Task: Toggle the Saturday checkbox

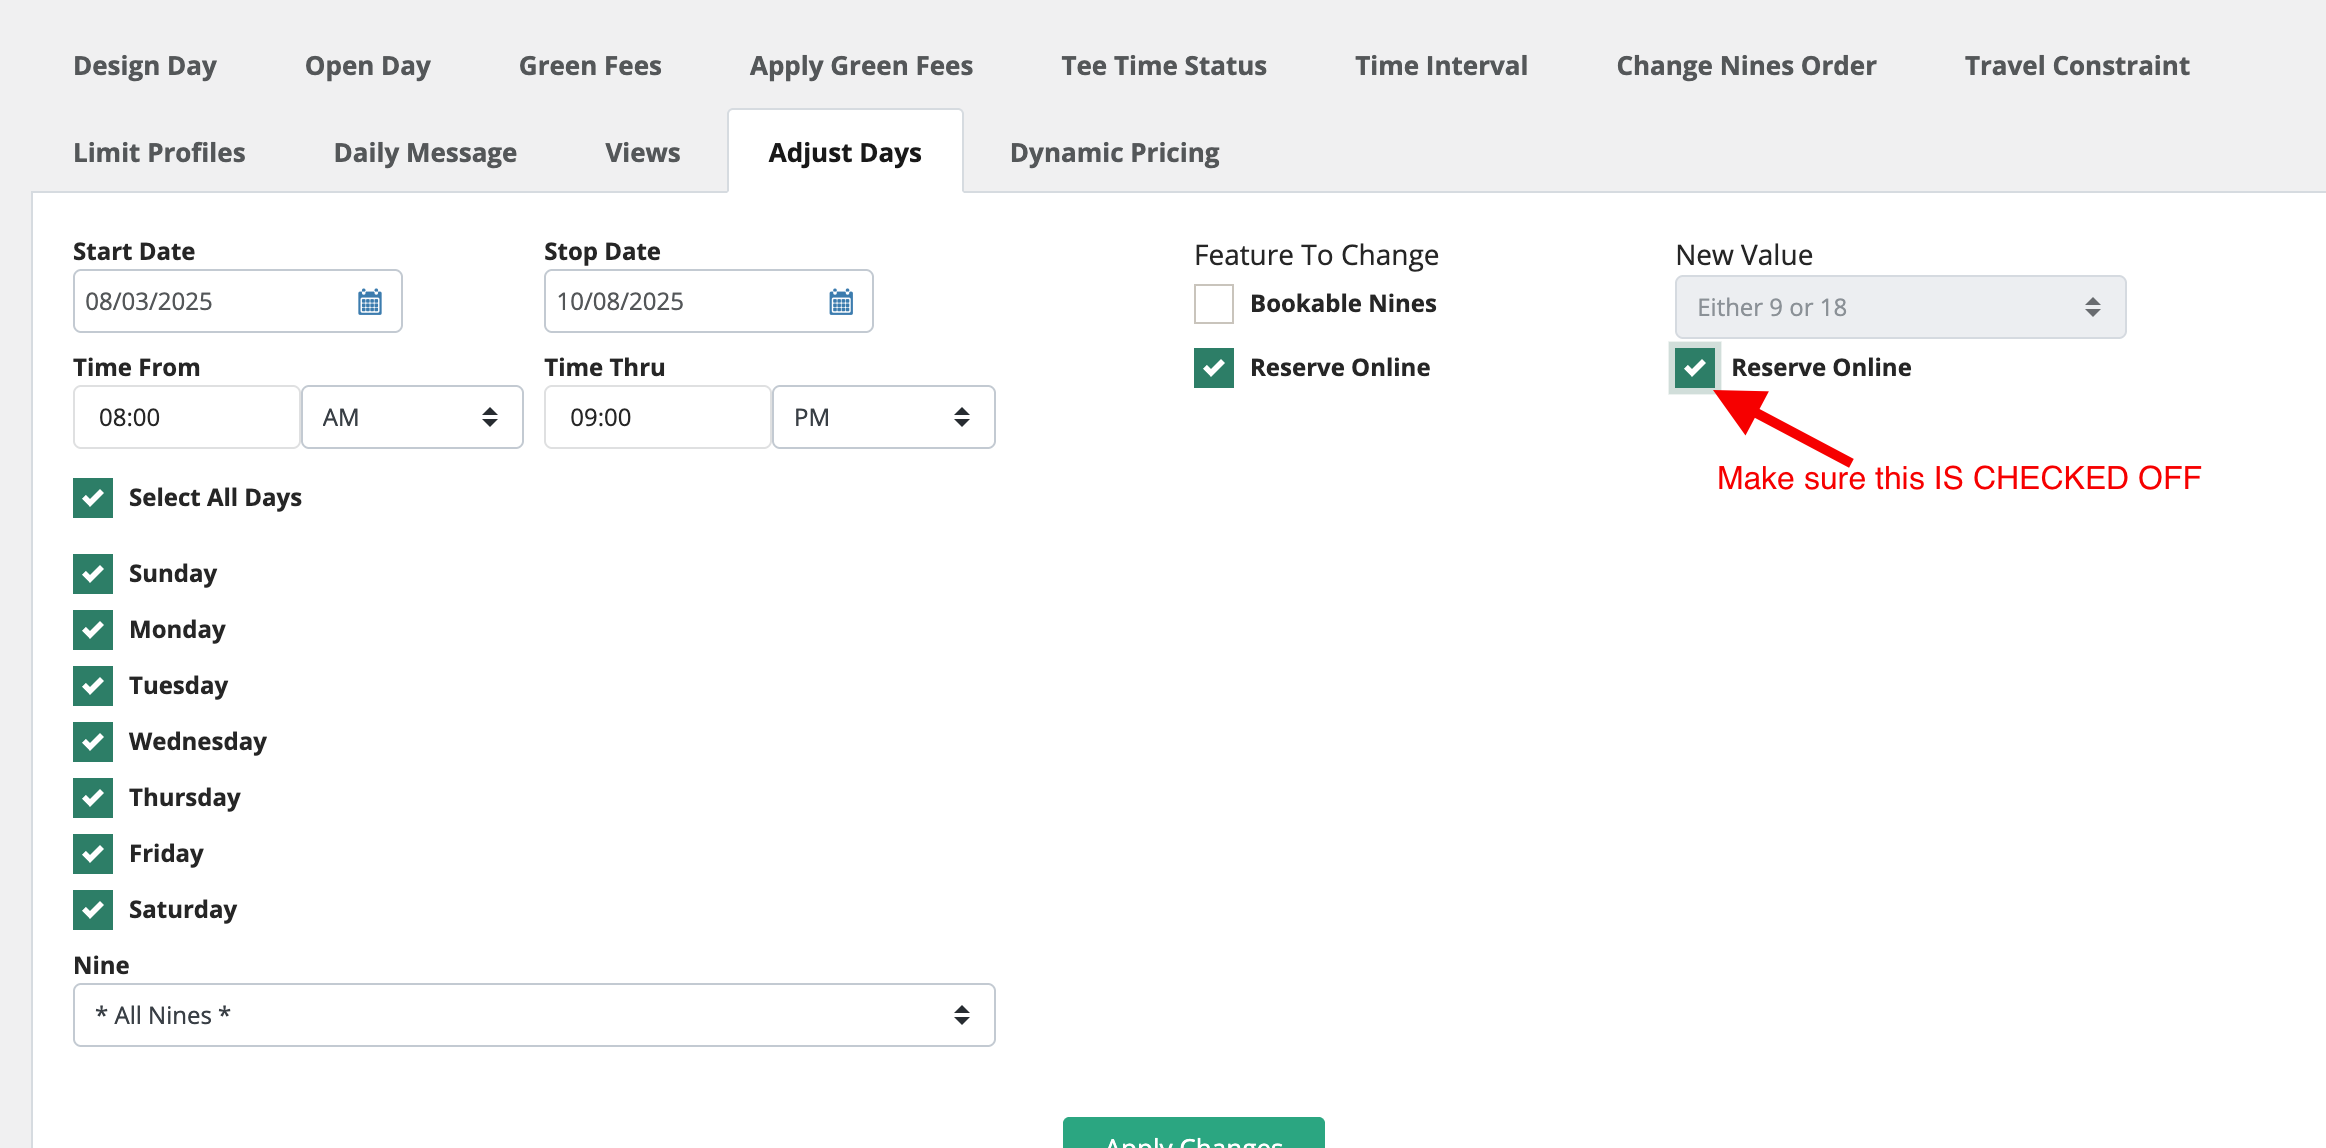Action: click(93, 910)
